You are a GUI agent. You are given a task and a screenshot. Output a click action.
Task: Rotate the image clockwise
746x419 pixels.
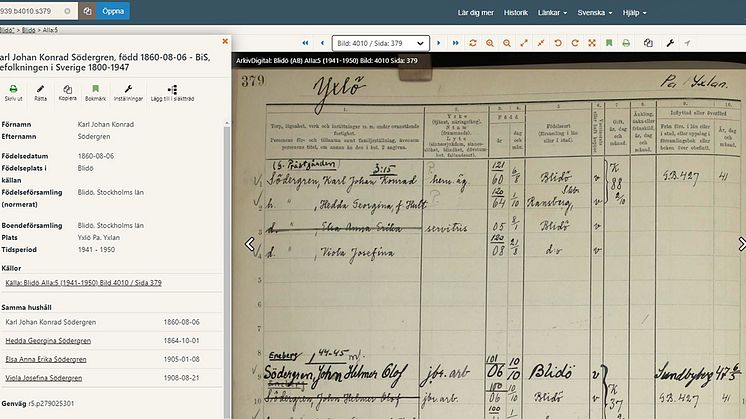click(x=574, y=43)
